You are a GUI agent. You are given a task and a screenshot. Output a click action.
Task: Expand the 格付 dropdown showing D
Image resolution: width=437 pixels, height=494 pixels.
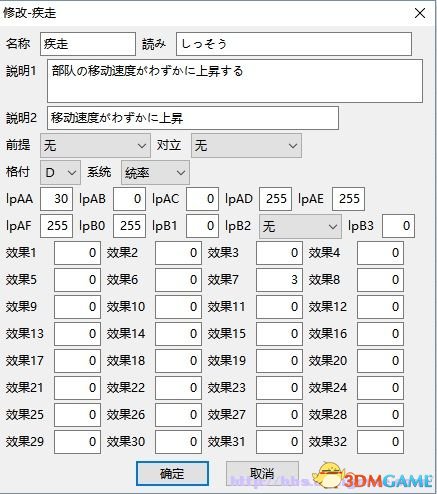point(60,173)
